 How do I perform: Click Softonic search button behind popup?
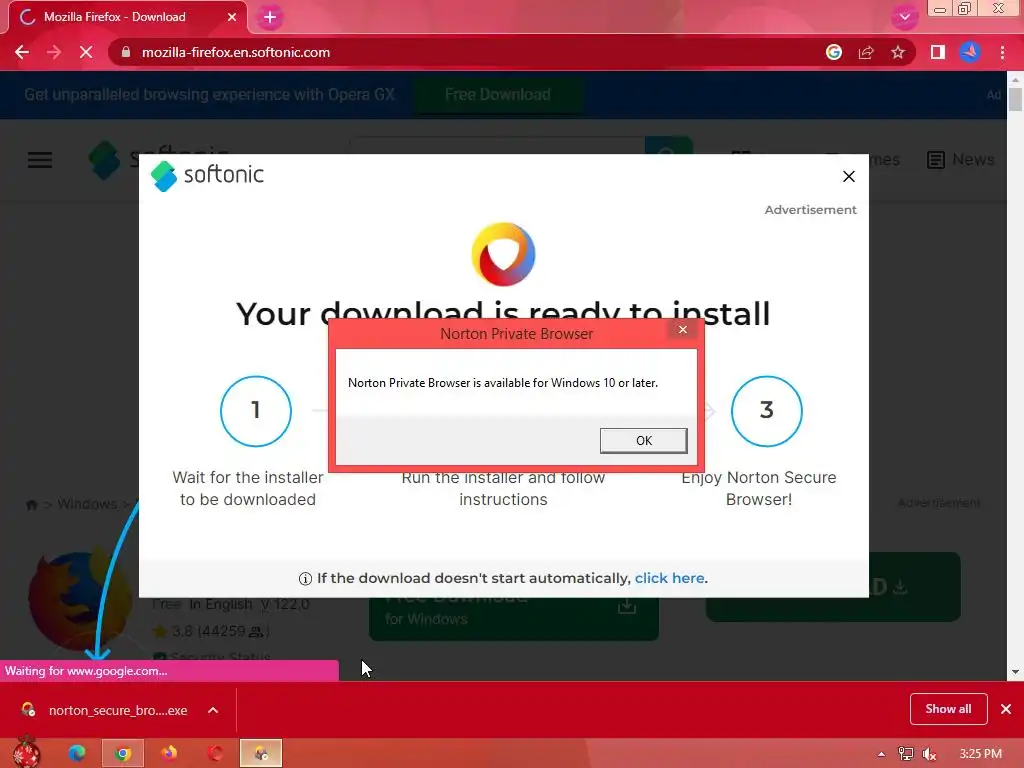tap(667, 146)
